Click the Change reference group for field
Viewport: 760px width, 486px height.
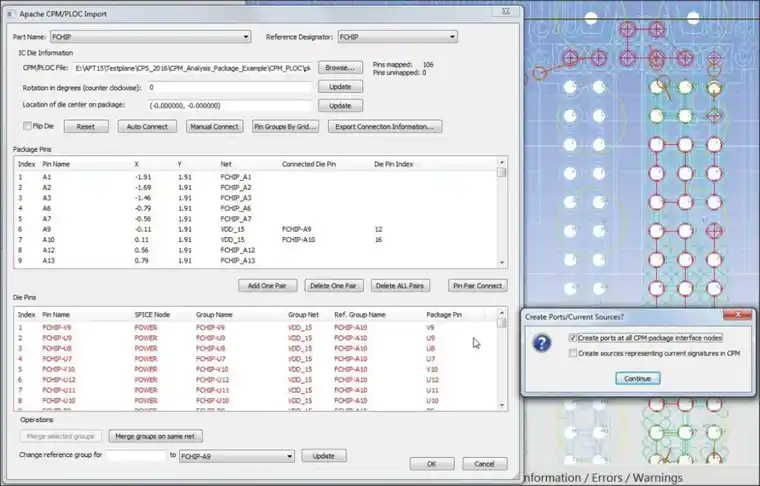[x=136, y=455]
